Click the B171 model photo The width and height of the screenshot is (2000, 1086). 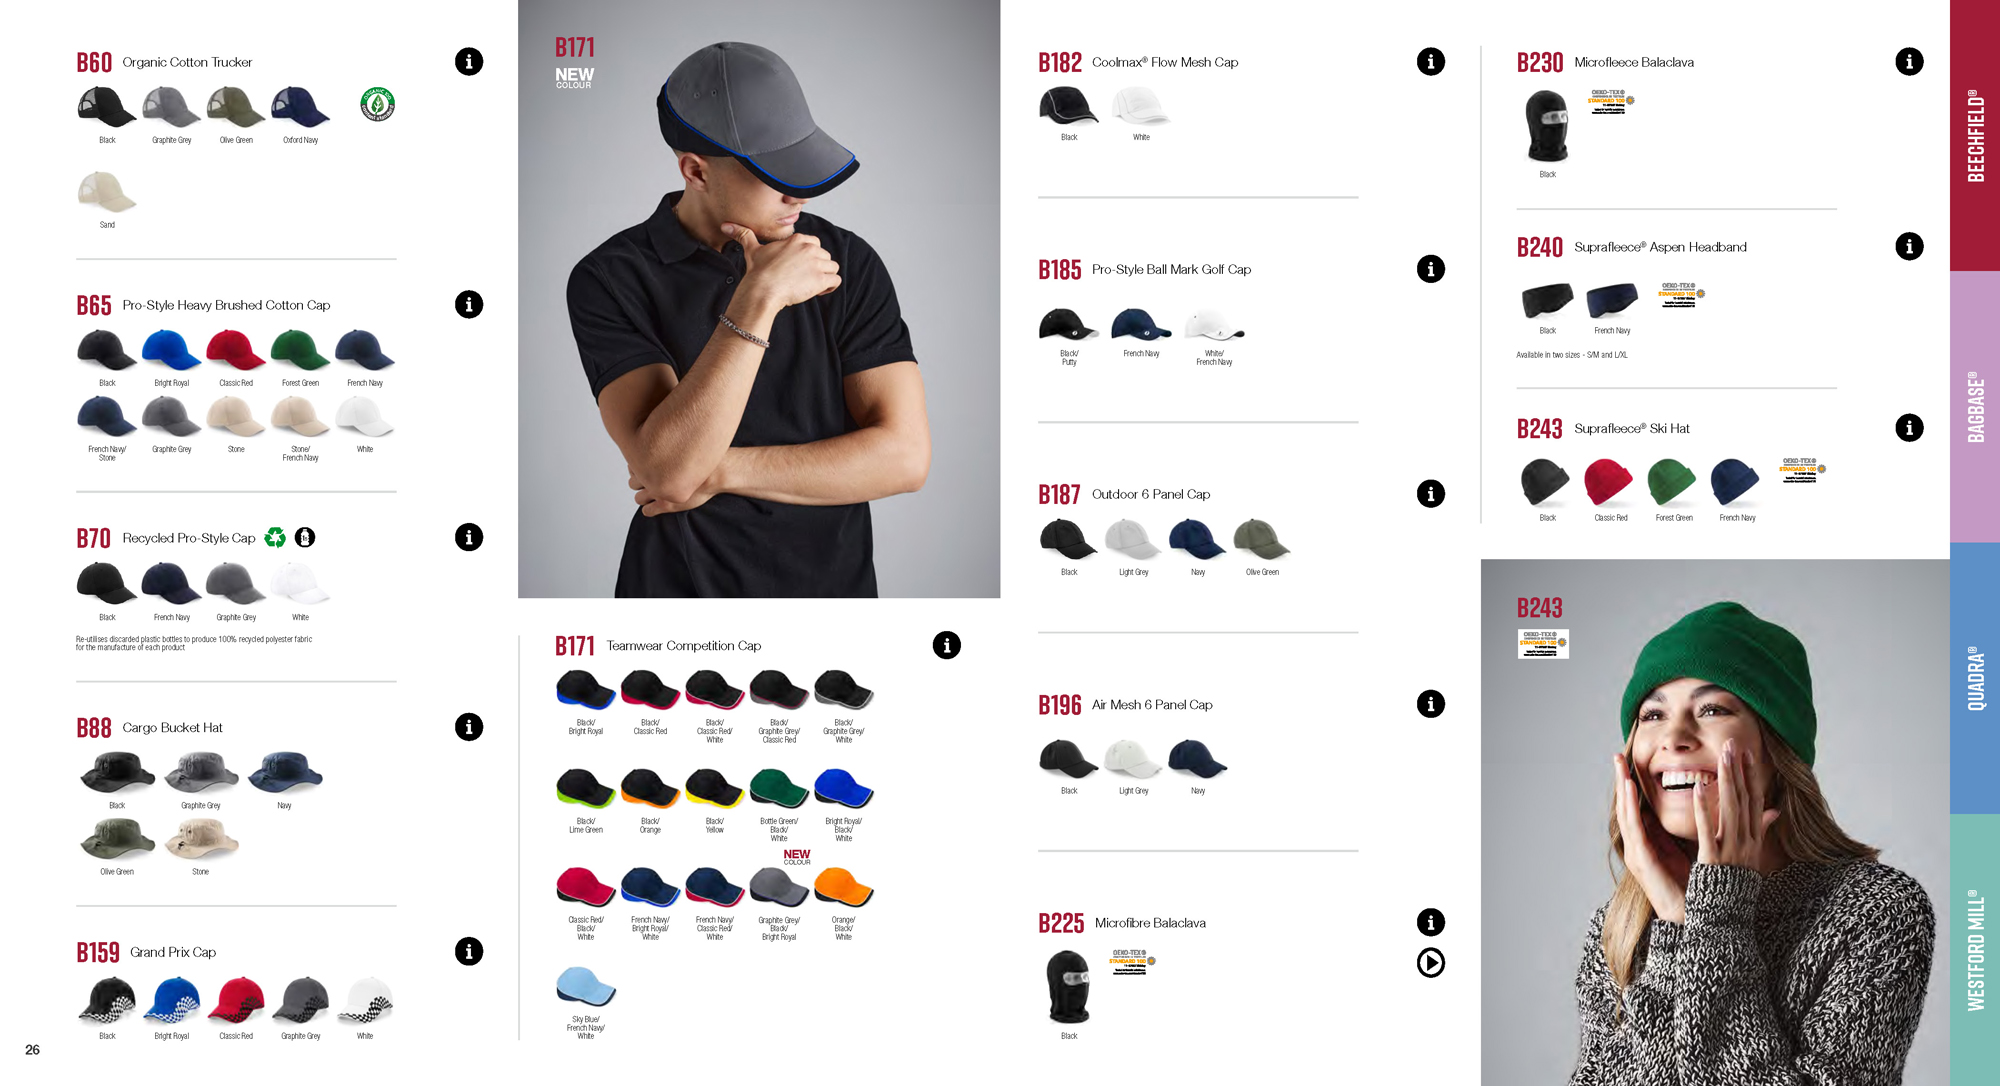[758, 300]
